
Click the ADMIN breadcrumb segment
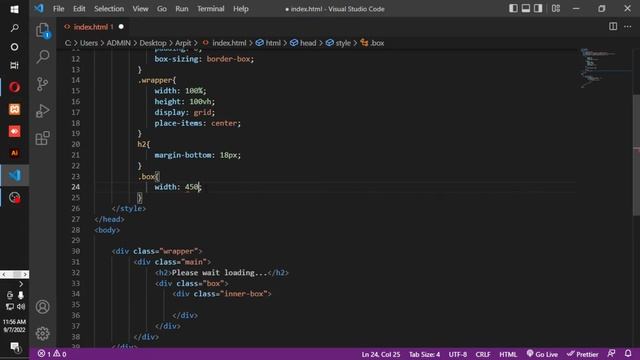point(118,43)
